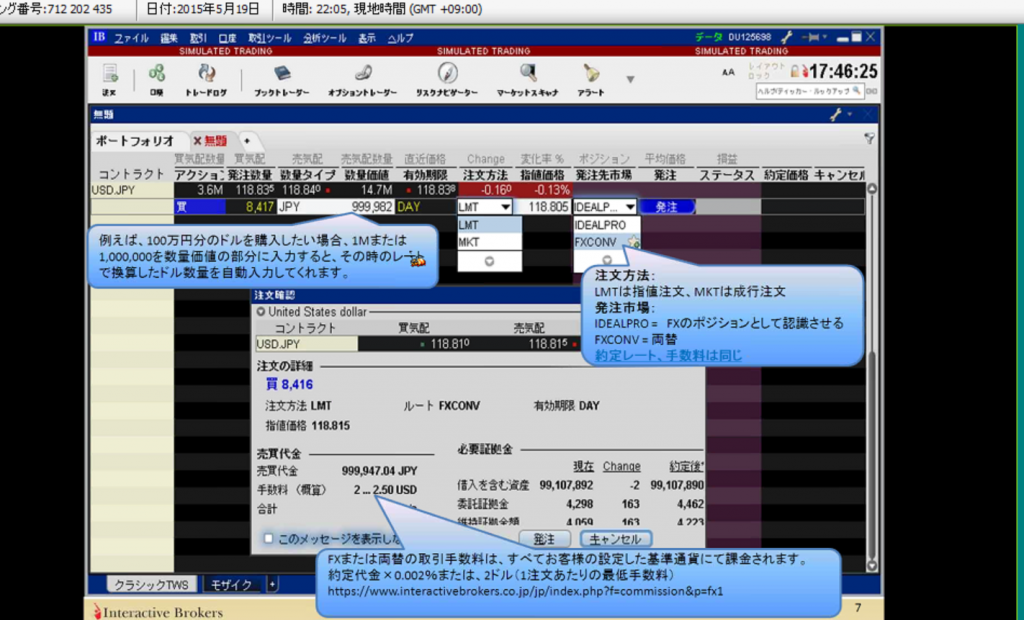The width and height of the screenshot is (1024, 620).
Task: Close the 無題 tab with its red X
Action: point(197,141)
